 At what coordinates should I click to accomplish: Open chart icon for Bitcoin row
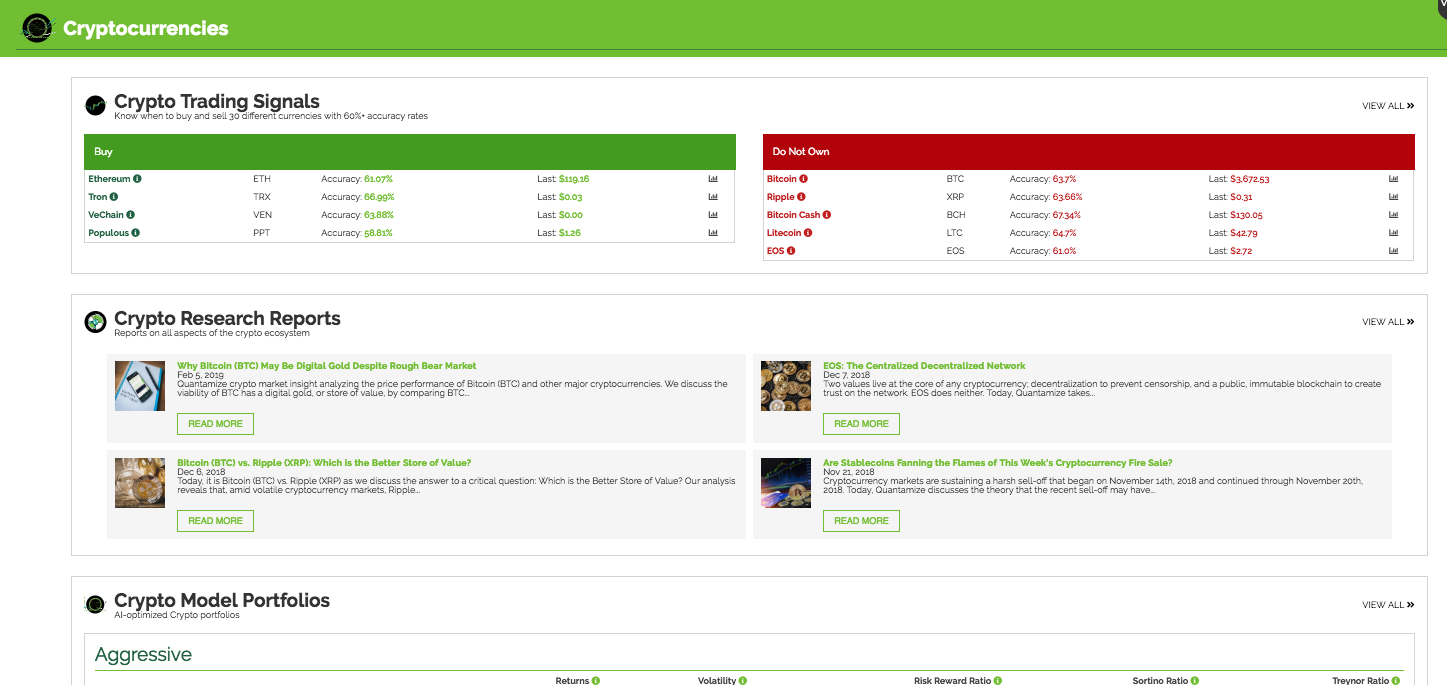1394,179
